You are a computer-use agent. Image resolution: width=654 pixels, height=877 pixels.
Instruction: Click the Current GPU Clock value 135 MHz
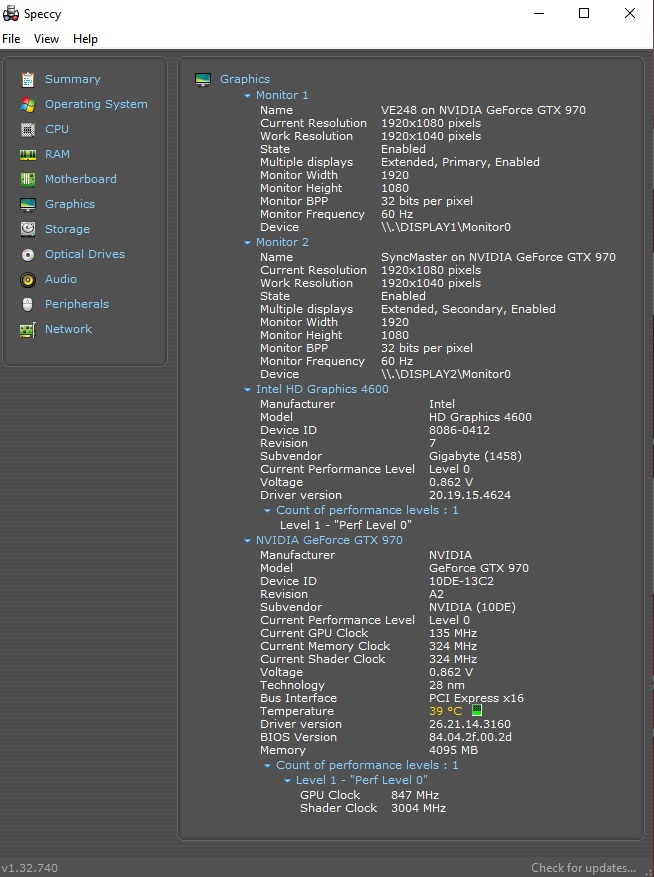453,633
